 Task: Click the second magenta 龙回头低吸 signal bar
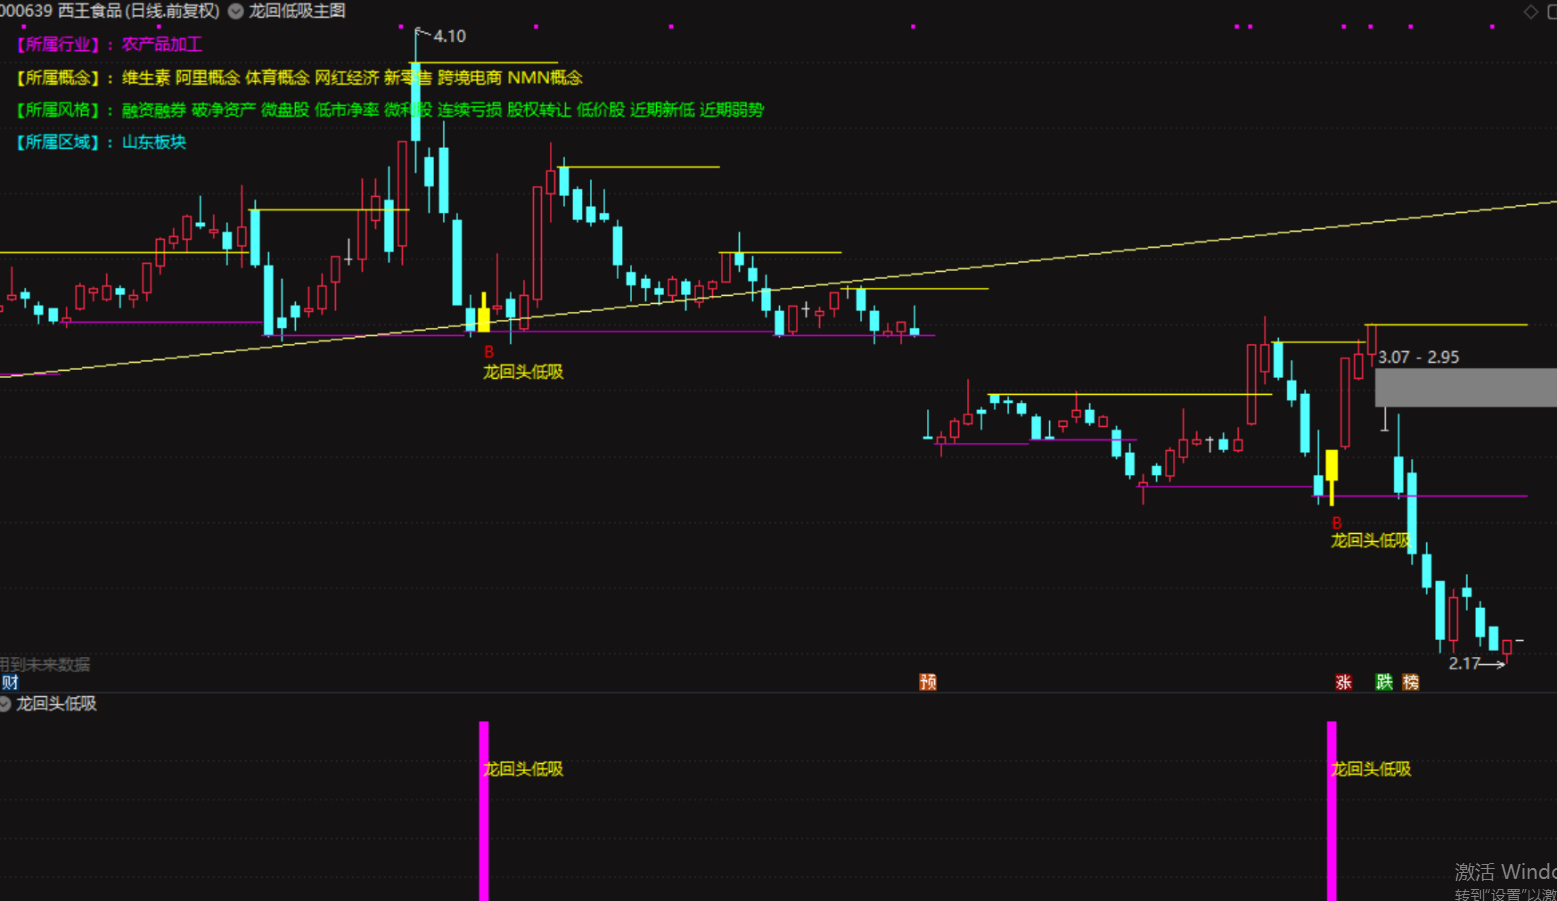click(x=1331, y=811)
